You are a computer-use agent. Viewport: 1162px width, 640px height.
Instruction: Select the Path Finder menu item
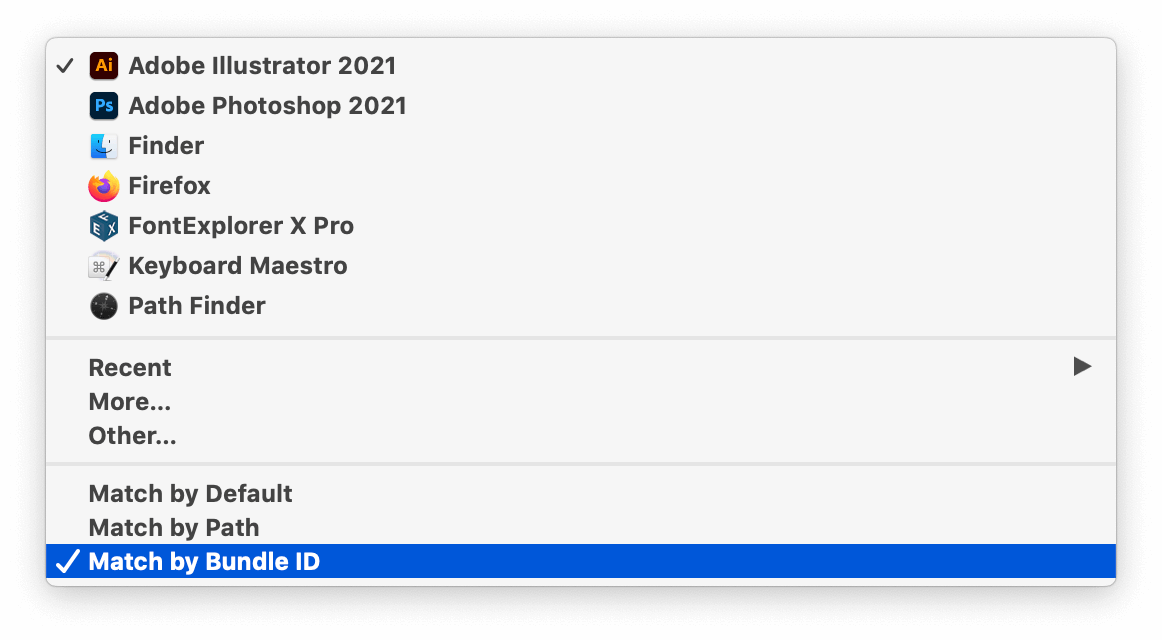pyautogui.click(x=581, y=306)
